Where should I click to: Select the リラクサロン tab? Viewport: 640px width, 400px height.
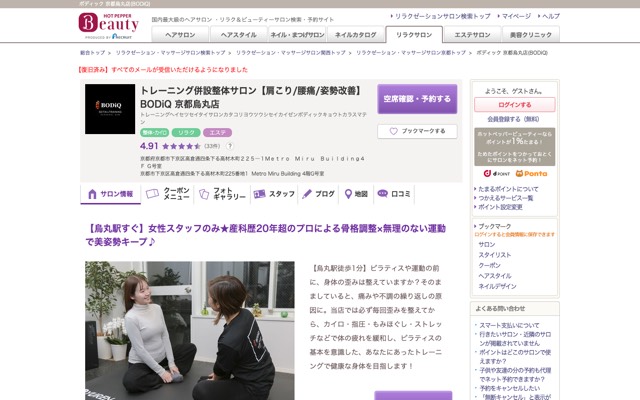click(x=414, y=35)
